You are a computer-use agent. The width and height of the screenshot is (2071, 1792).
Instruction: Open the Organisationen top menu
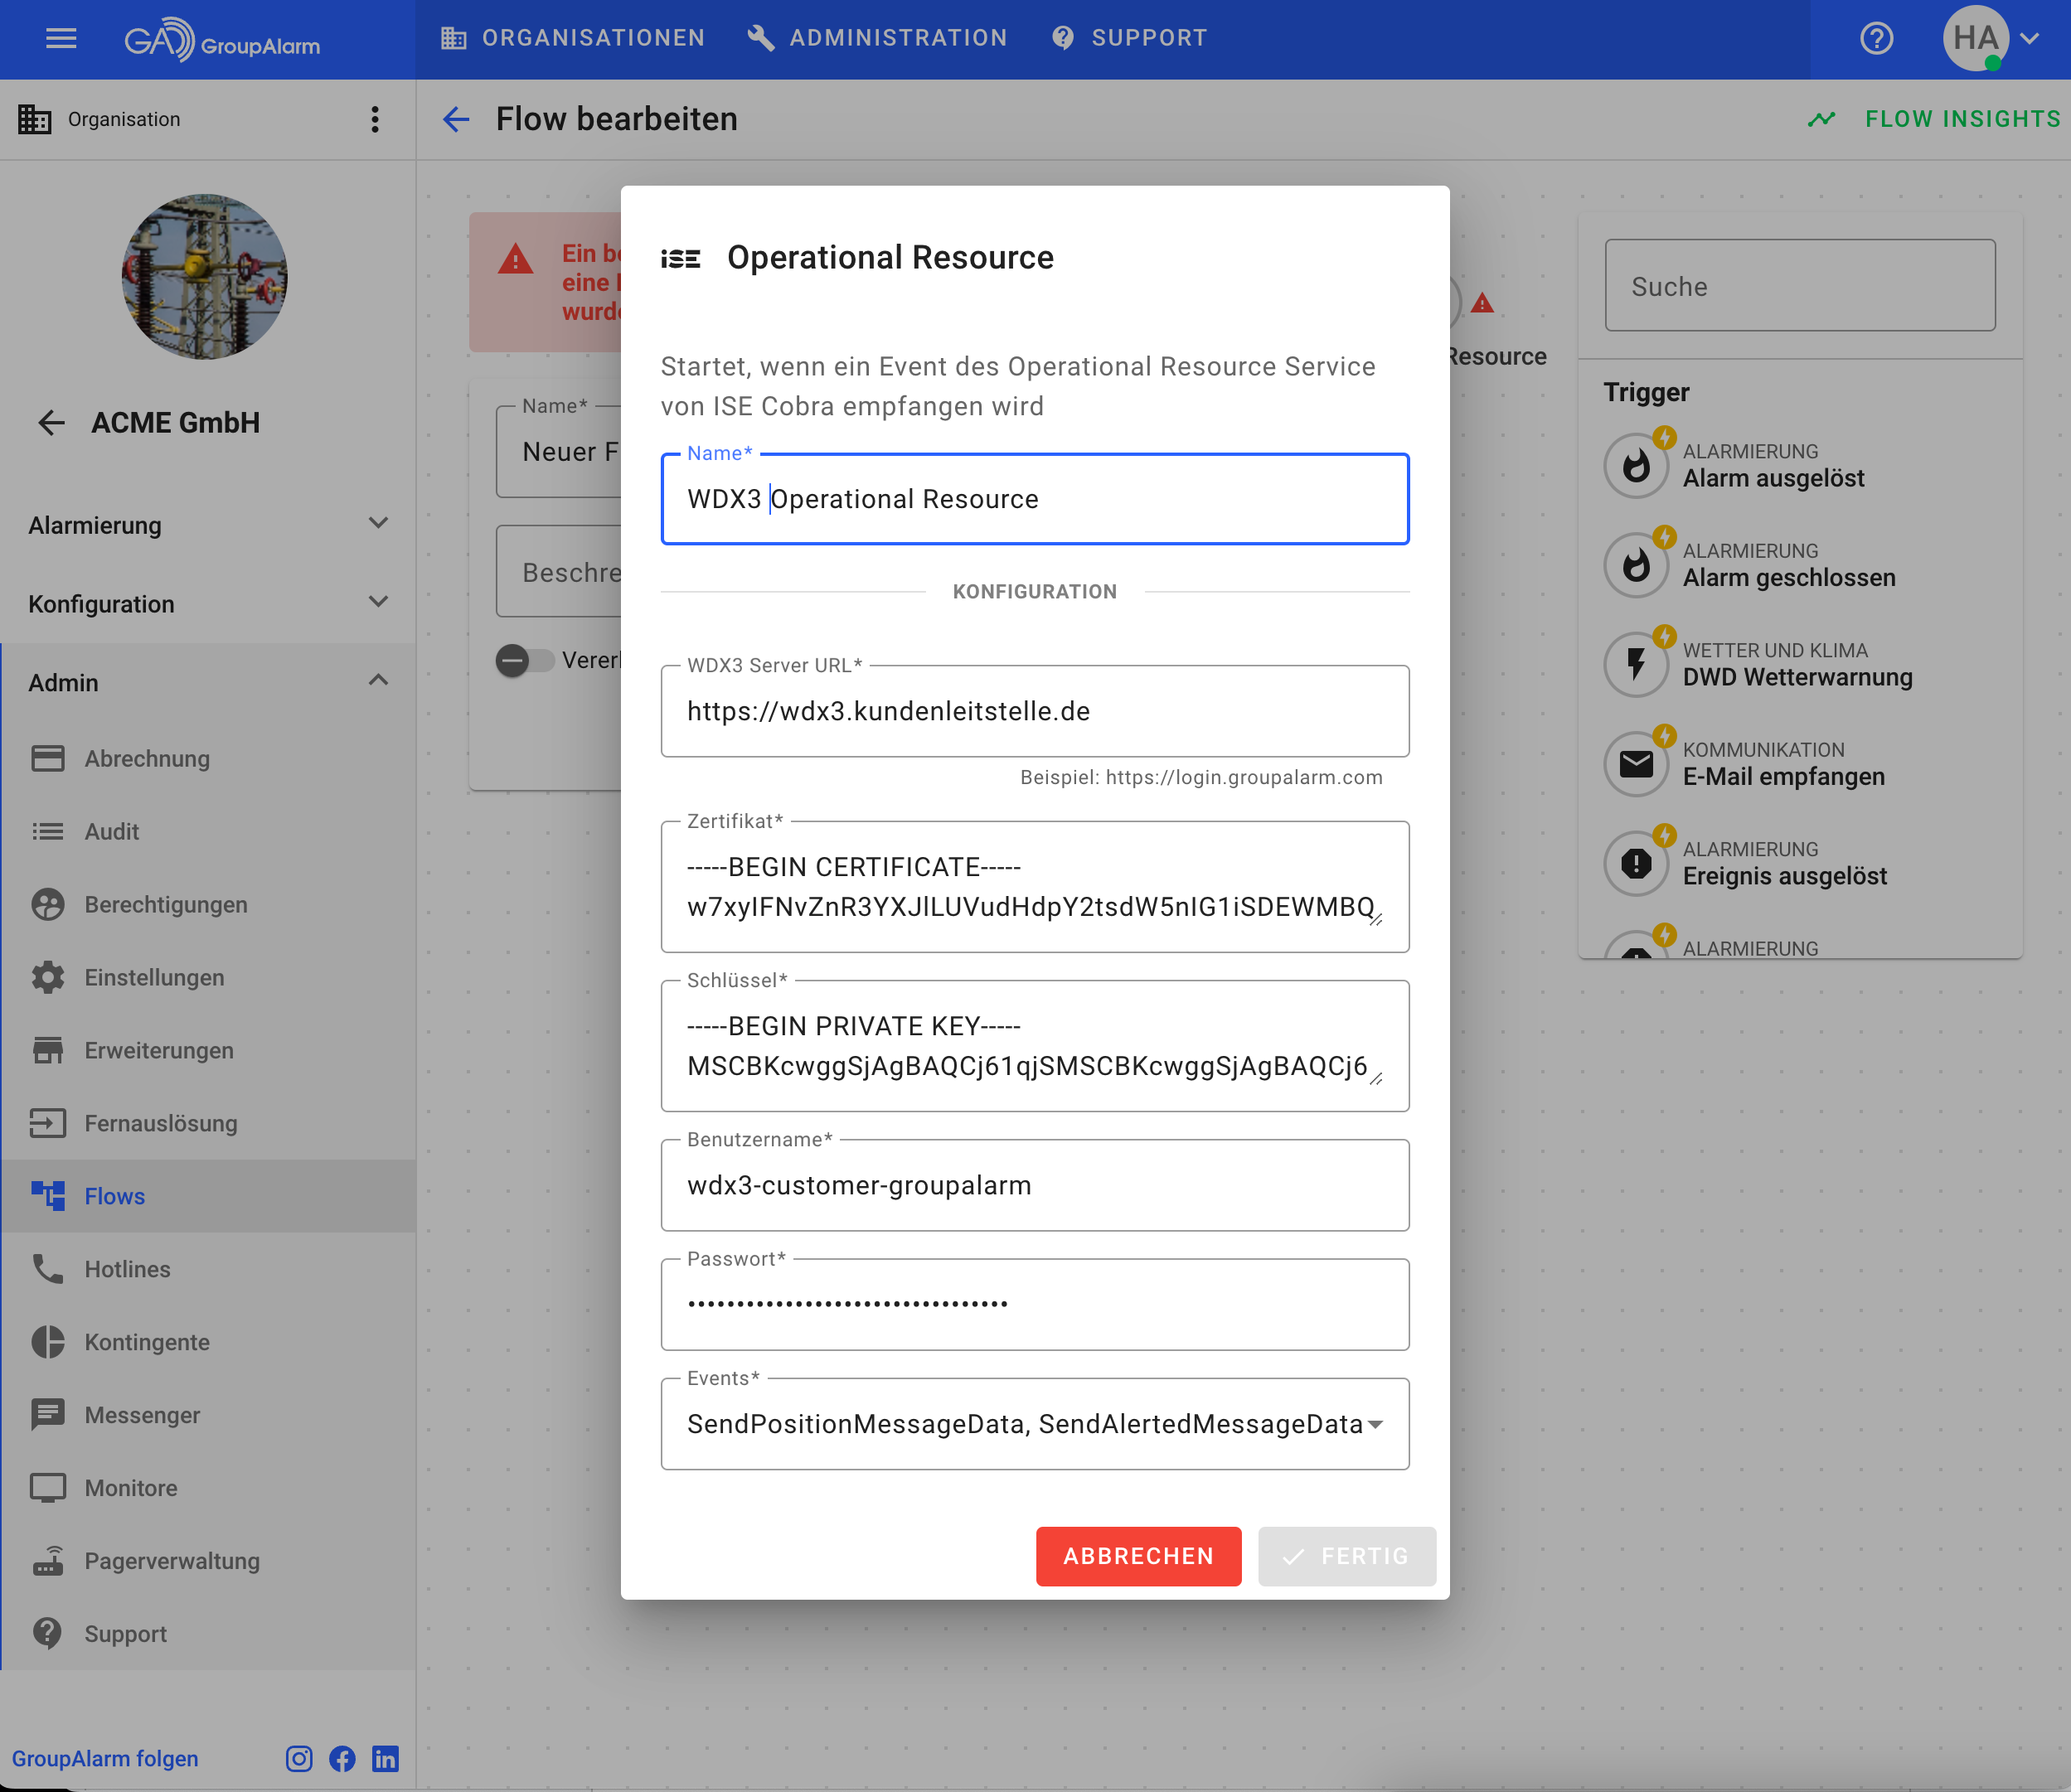tap(573, 38)
